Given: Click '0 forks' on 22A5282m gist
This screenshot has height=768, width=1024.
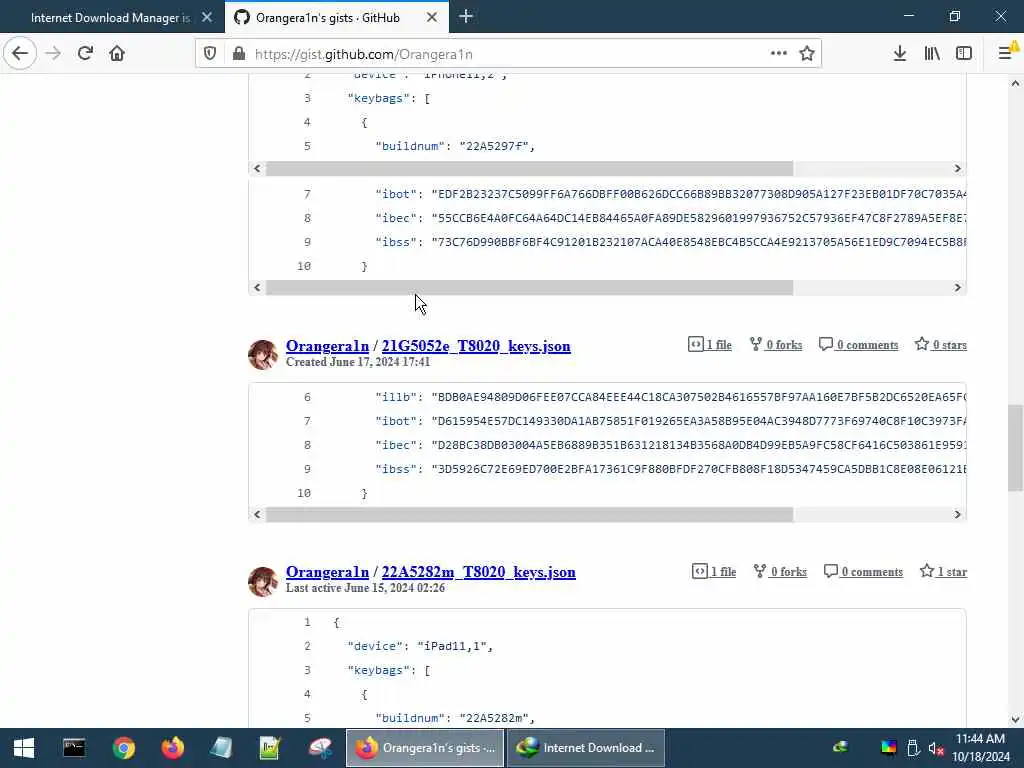Looking at the screenshot, I should (x=780, y=571).
